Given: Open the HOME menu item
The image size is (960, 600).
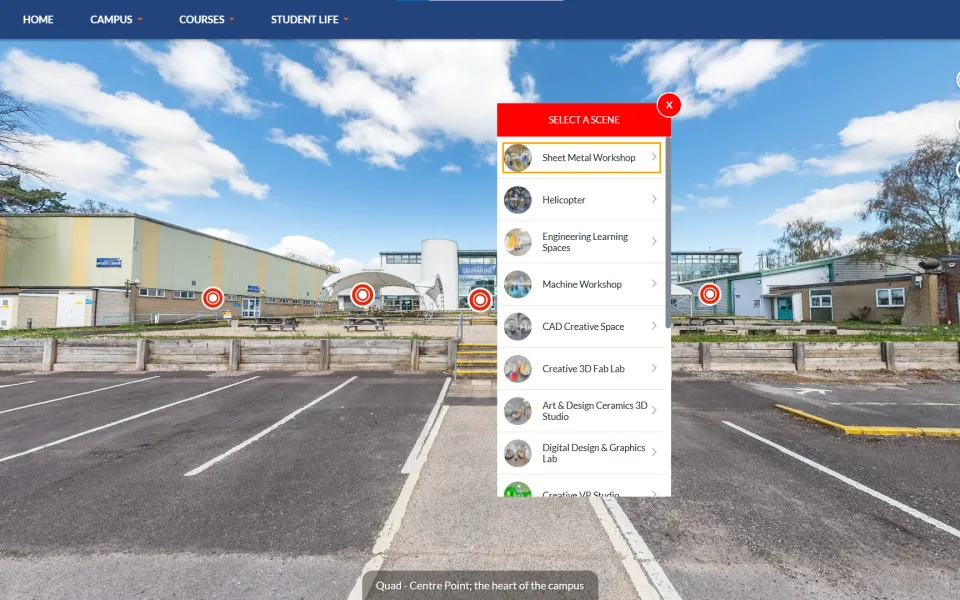Looking at the screenshot, I should (x=38, y=20).
